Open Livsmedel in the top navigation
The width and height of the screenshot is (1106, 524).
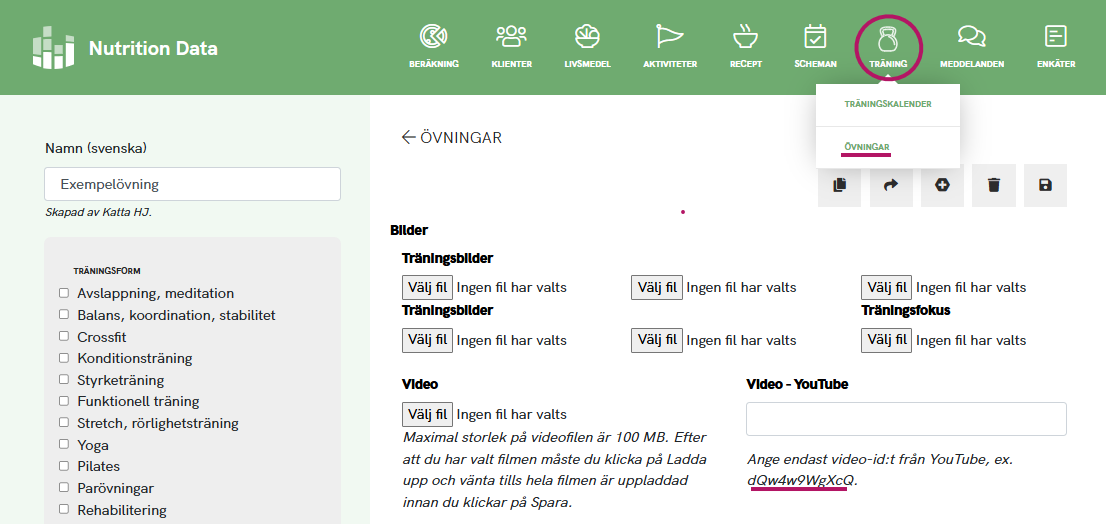tap(587, 46)
